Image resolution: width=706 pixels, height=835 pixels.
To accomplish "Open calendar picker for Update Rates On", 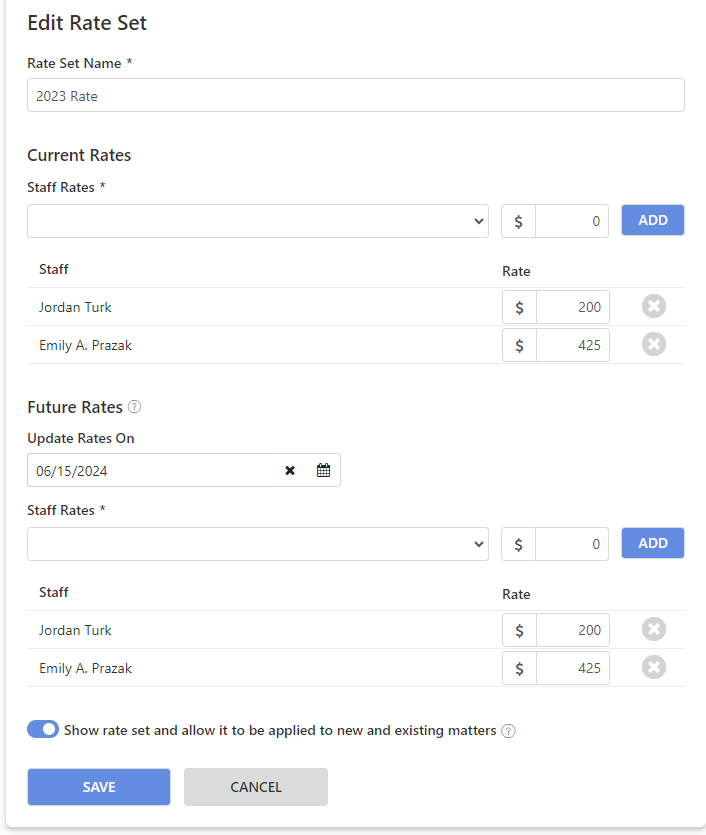I will tap(323, 470).
